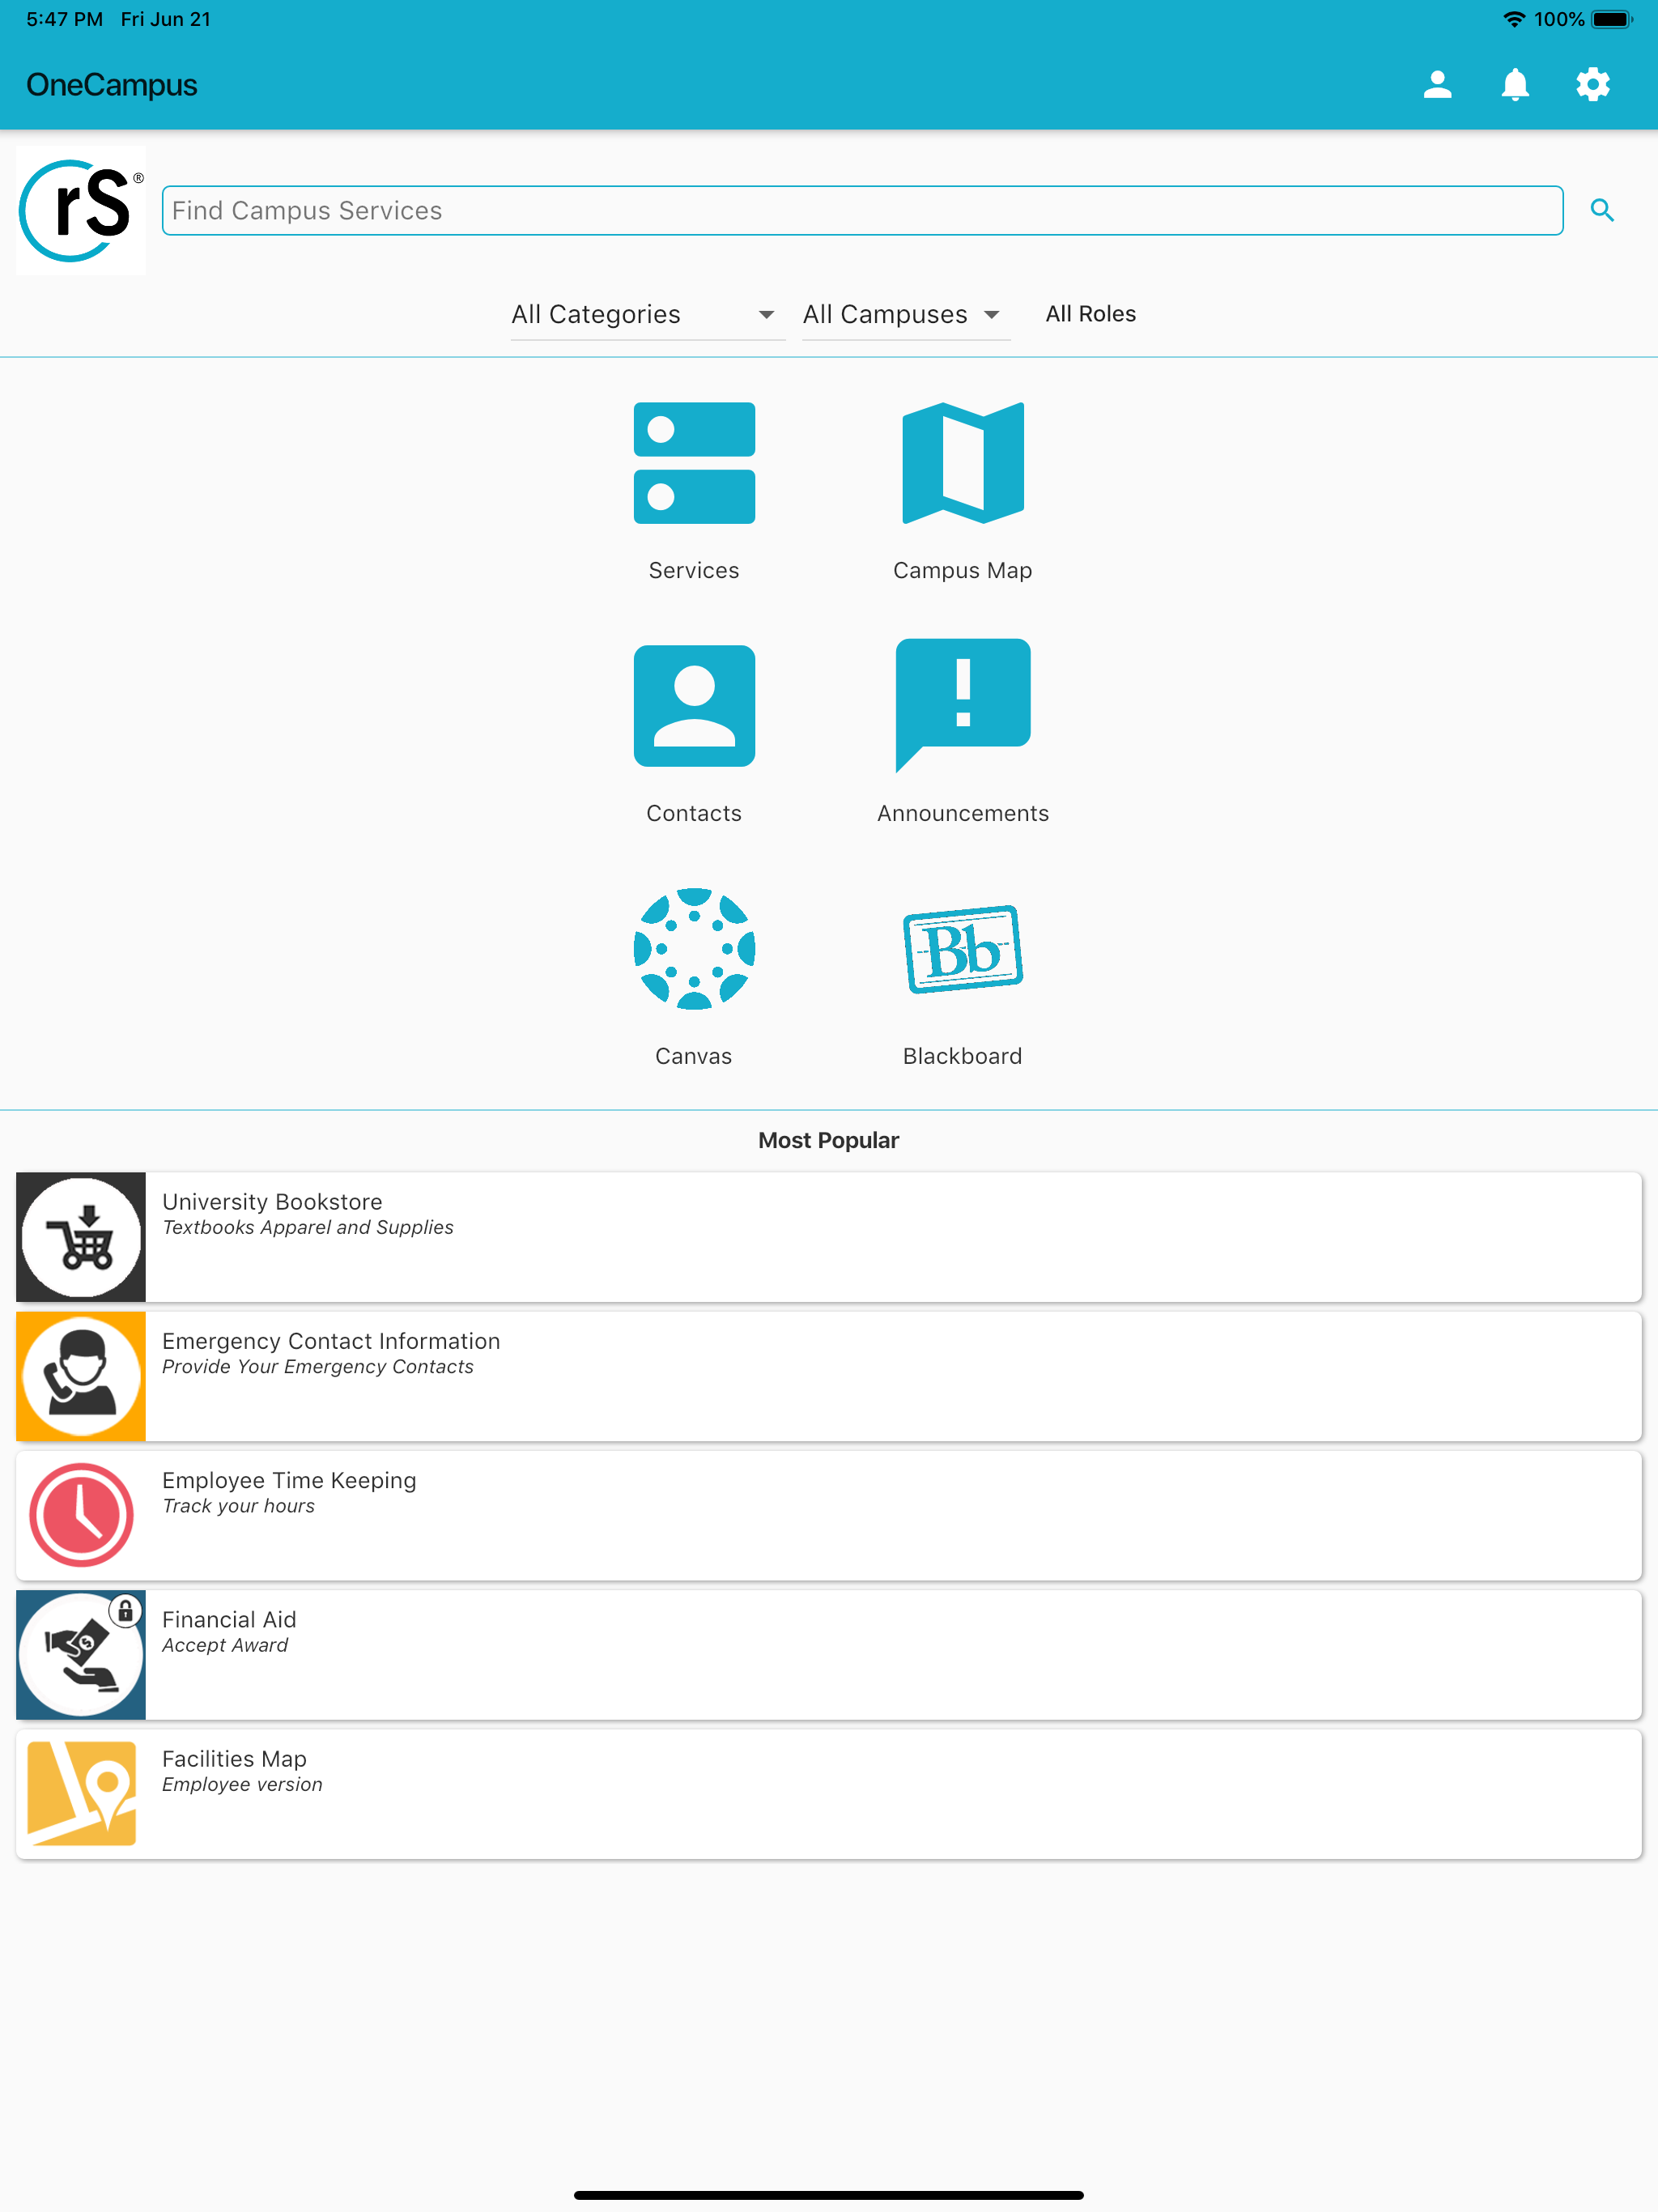Viewport: 1658px width, 2212px height.
Task: Tap the iPad home indicator bar
Action: click(x=829, y=2195)
